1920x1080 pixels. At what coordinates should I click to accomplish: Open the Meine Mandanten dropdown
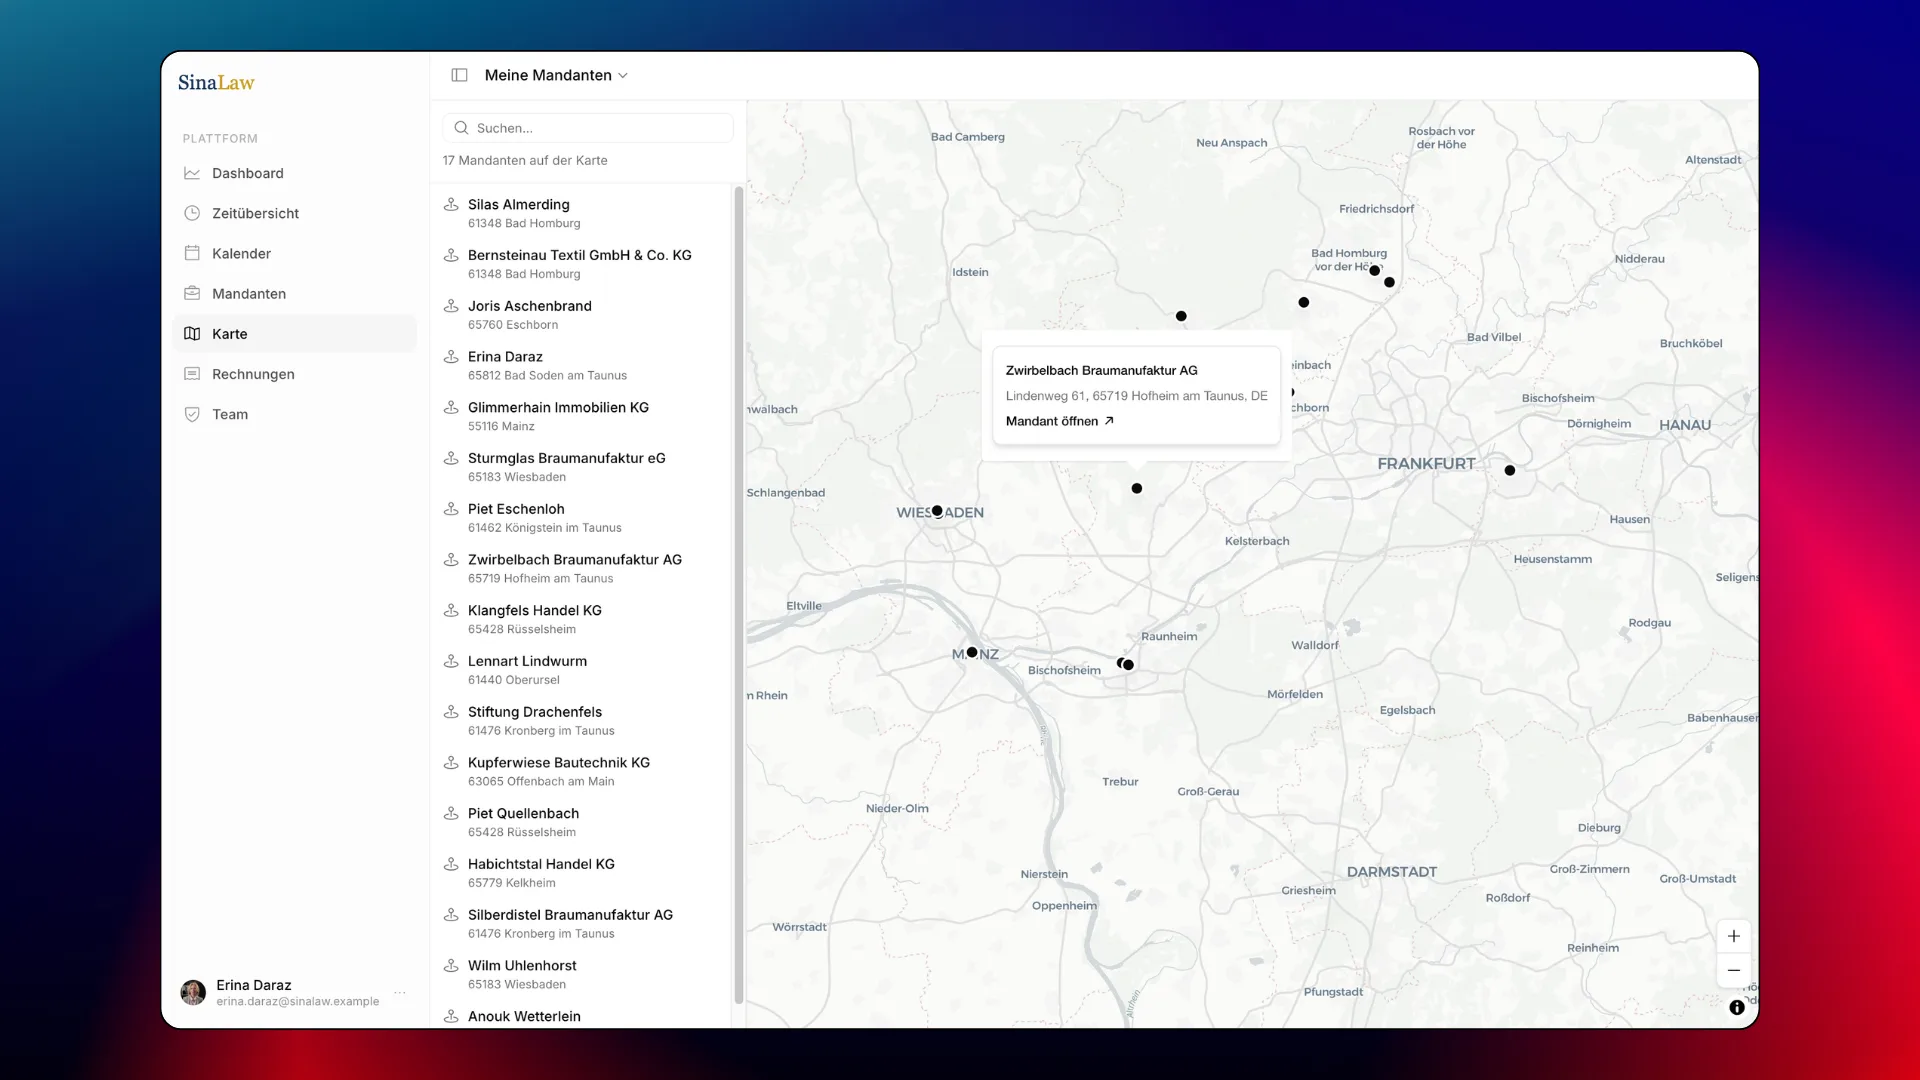tap(556, 75)
